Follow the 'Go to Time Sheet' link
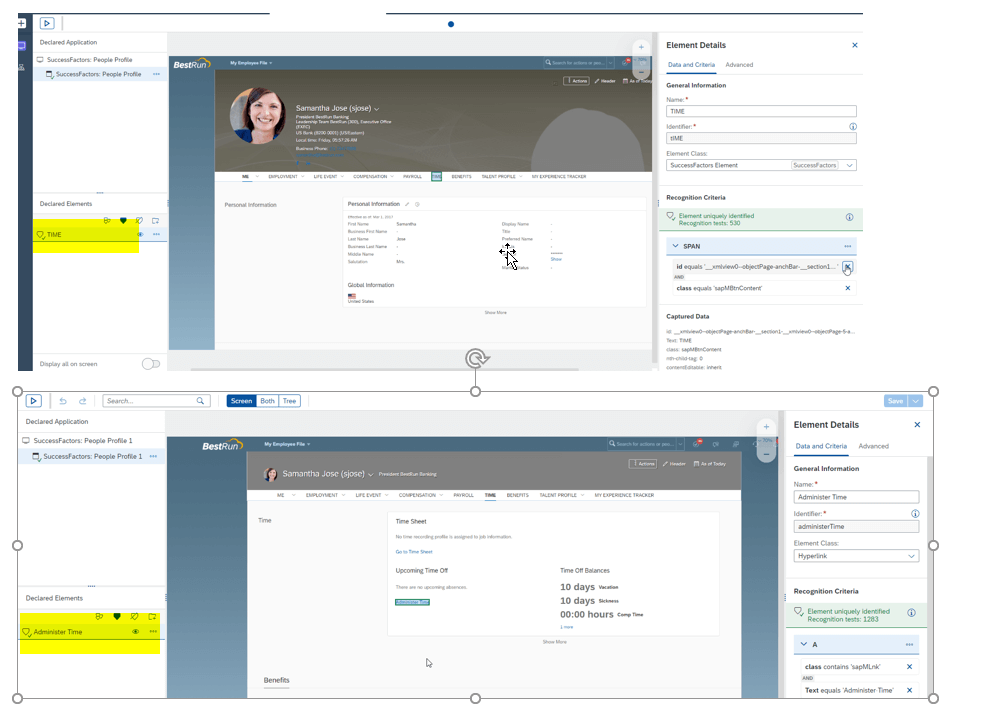The image size is (1003, 725). pos(414,552)
